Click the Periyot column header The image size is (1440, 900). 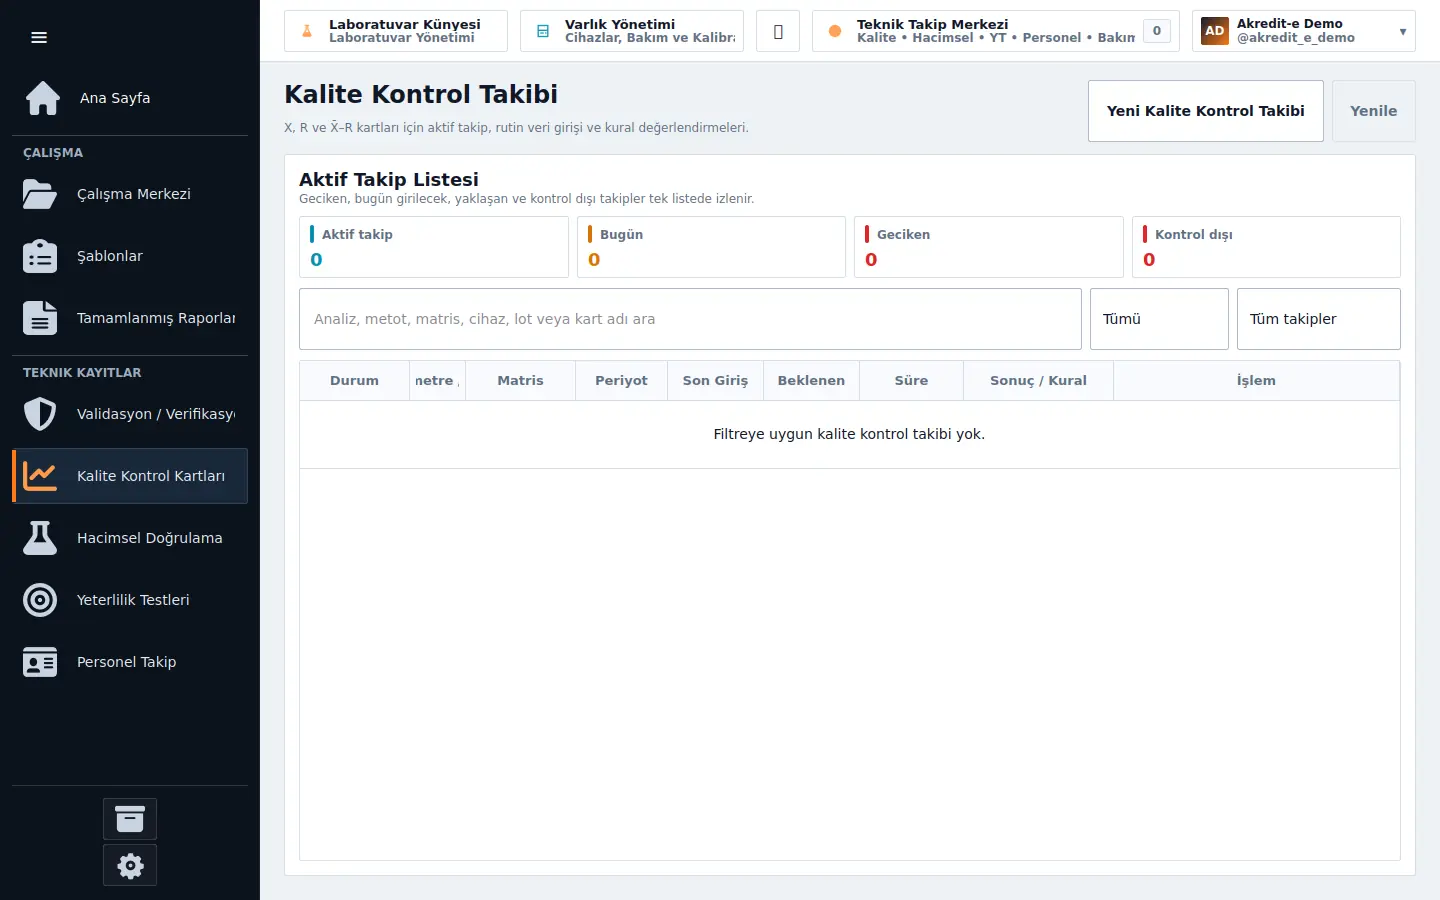(621, 381)
